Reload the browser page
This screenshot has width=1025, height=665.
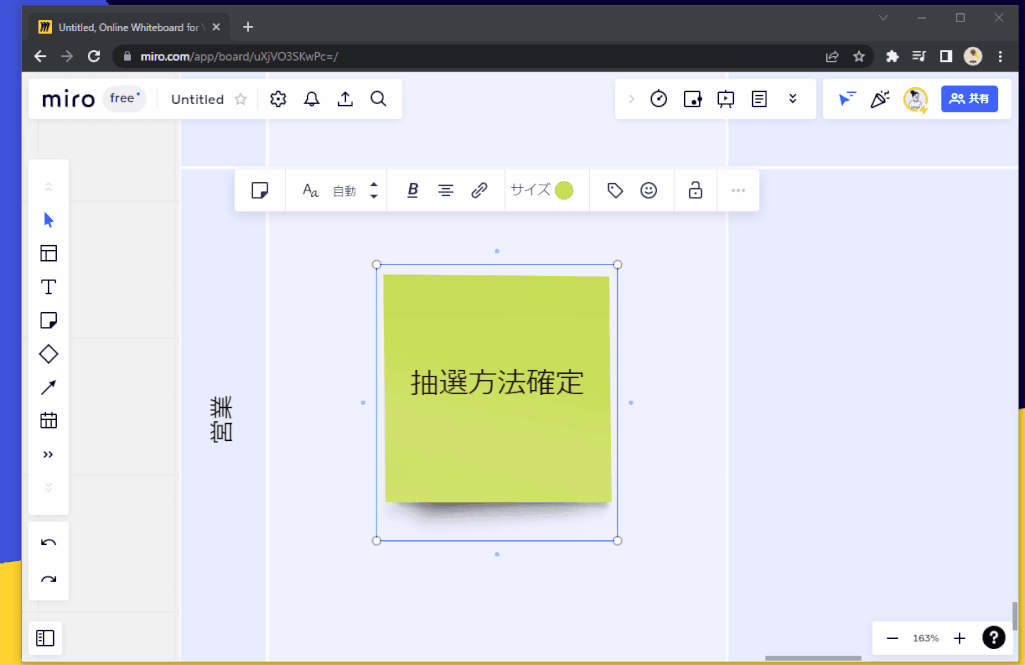tap(94, 56)
